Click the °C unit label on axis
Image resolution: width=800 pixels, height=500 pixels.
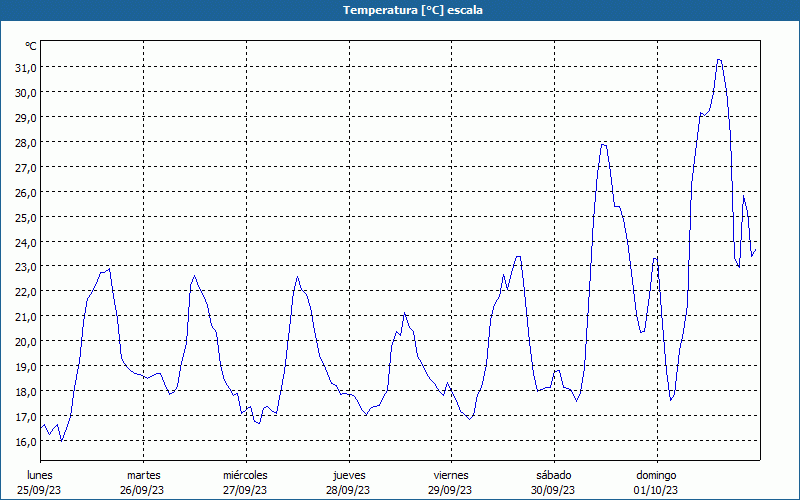(x=31, y=46)
